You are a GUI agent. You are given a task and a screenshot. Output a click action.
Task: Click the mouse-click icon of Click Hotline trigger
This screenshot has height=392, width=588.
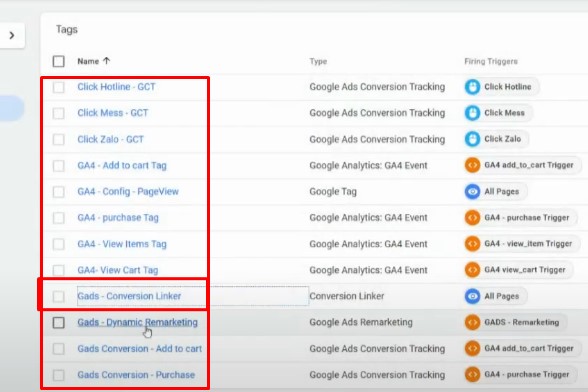click(472, 87)
